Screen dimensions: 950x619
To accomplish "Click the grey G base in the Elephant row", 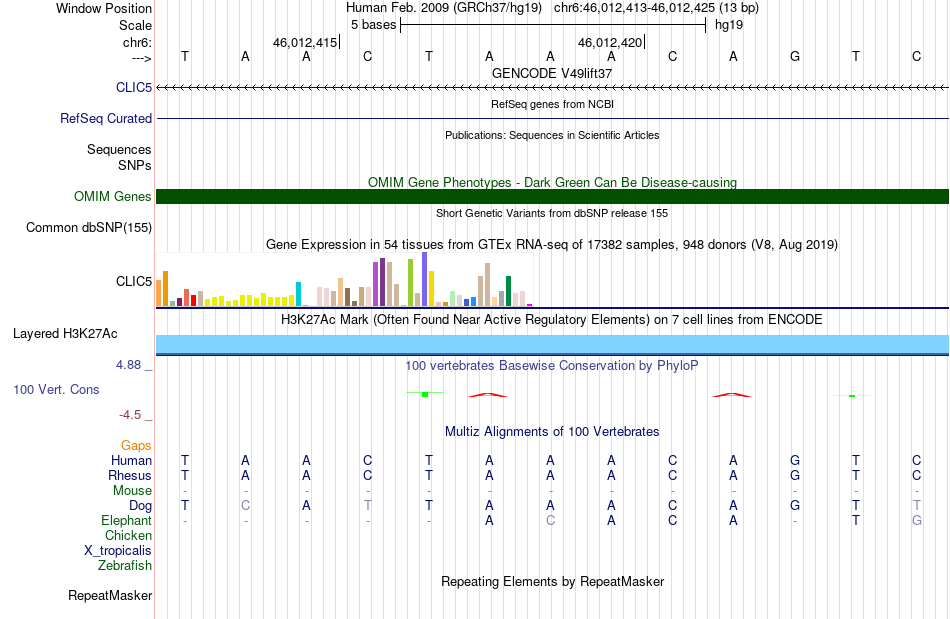I will pos(917,521).
